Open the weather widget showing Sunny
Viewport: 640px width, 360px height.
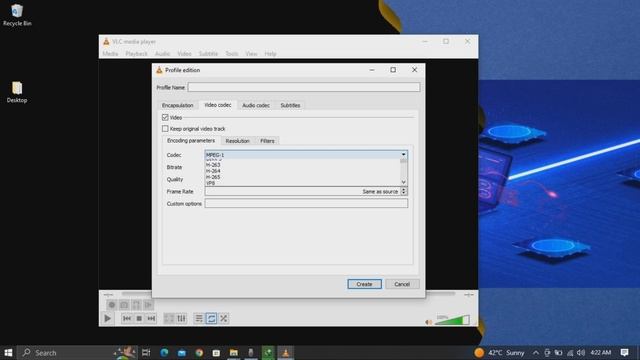point(500,353)
